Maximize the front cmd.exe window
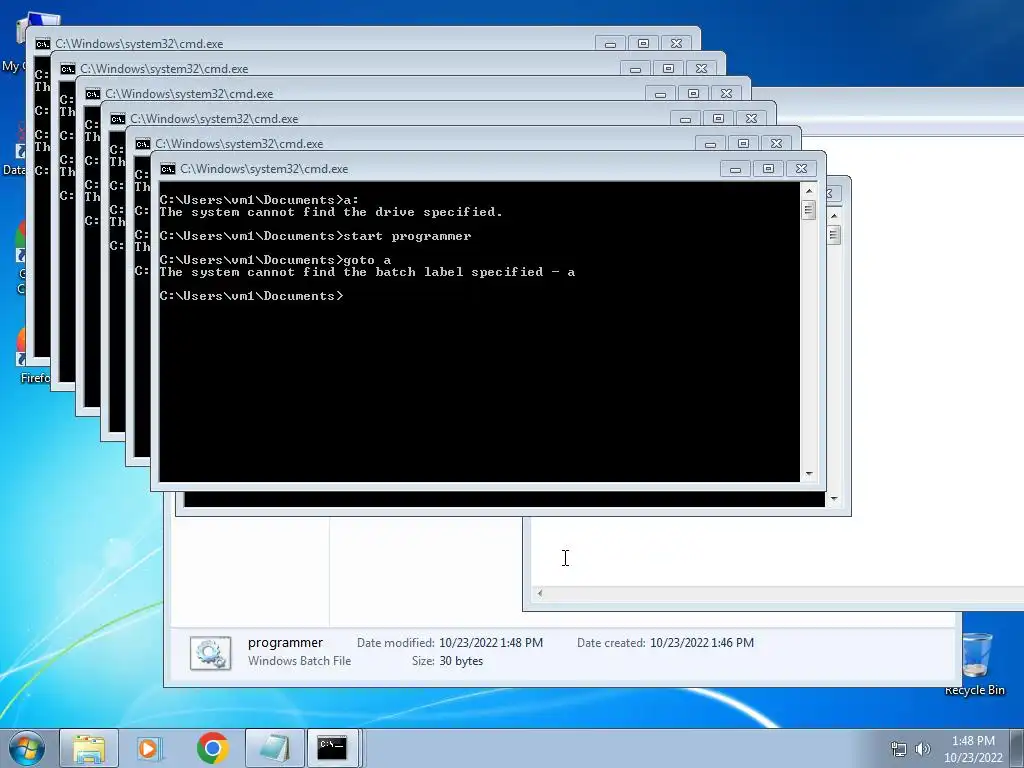The image size is (1024, 768). click(x=768, y=169)
